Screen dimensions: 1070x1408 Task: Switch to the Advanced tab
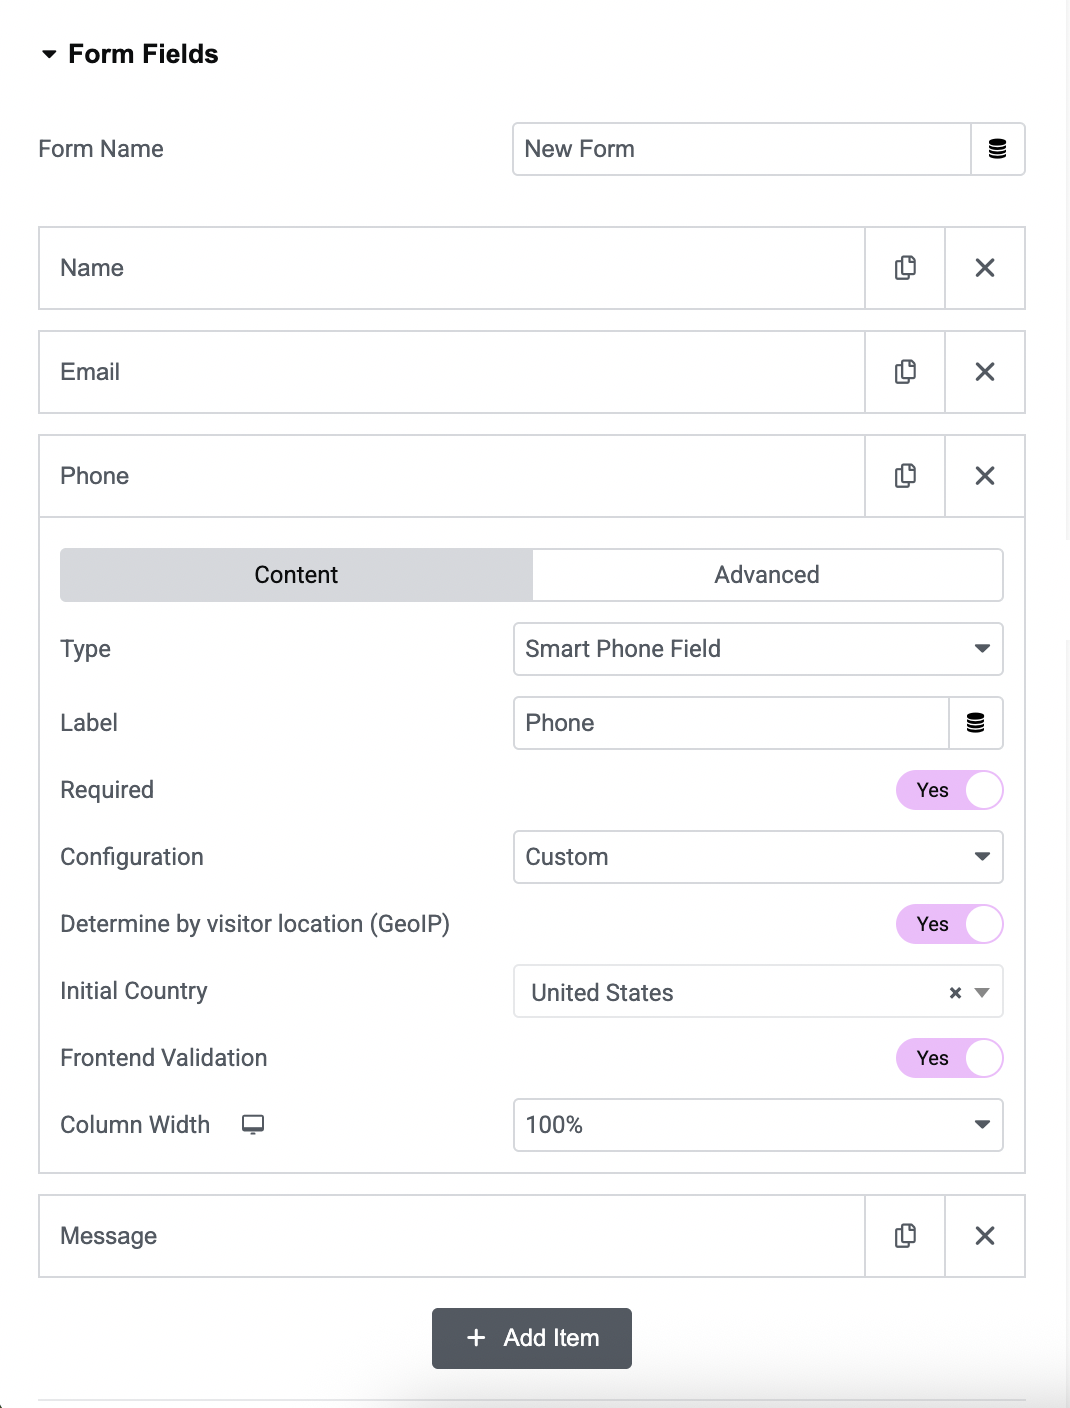tap(766, 574)
